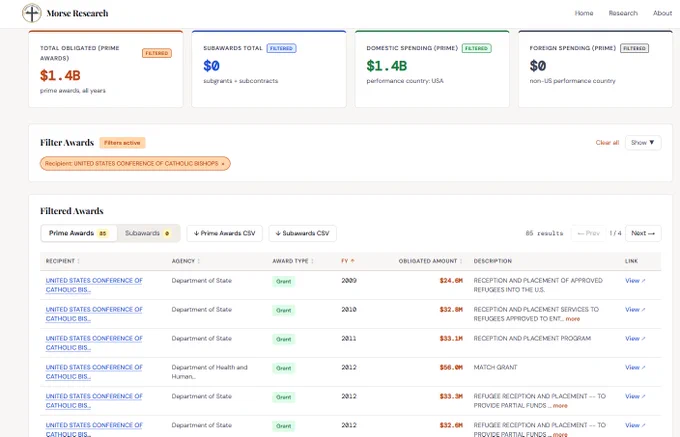View link for the $33.1M award
This screenshot has height=437, width=680.
click(x=635, y=339)
